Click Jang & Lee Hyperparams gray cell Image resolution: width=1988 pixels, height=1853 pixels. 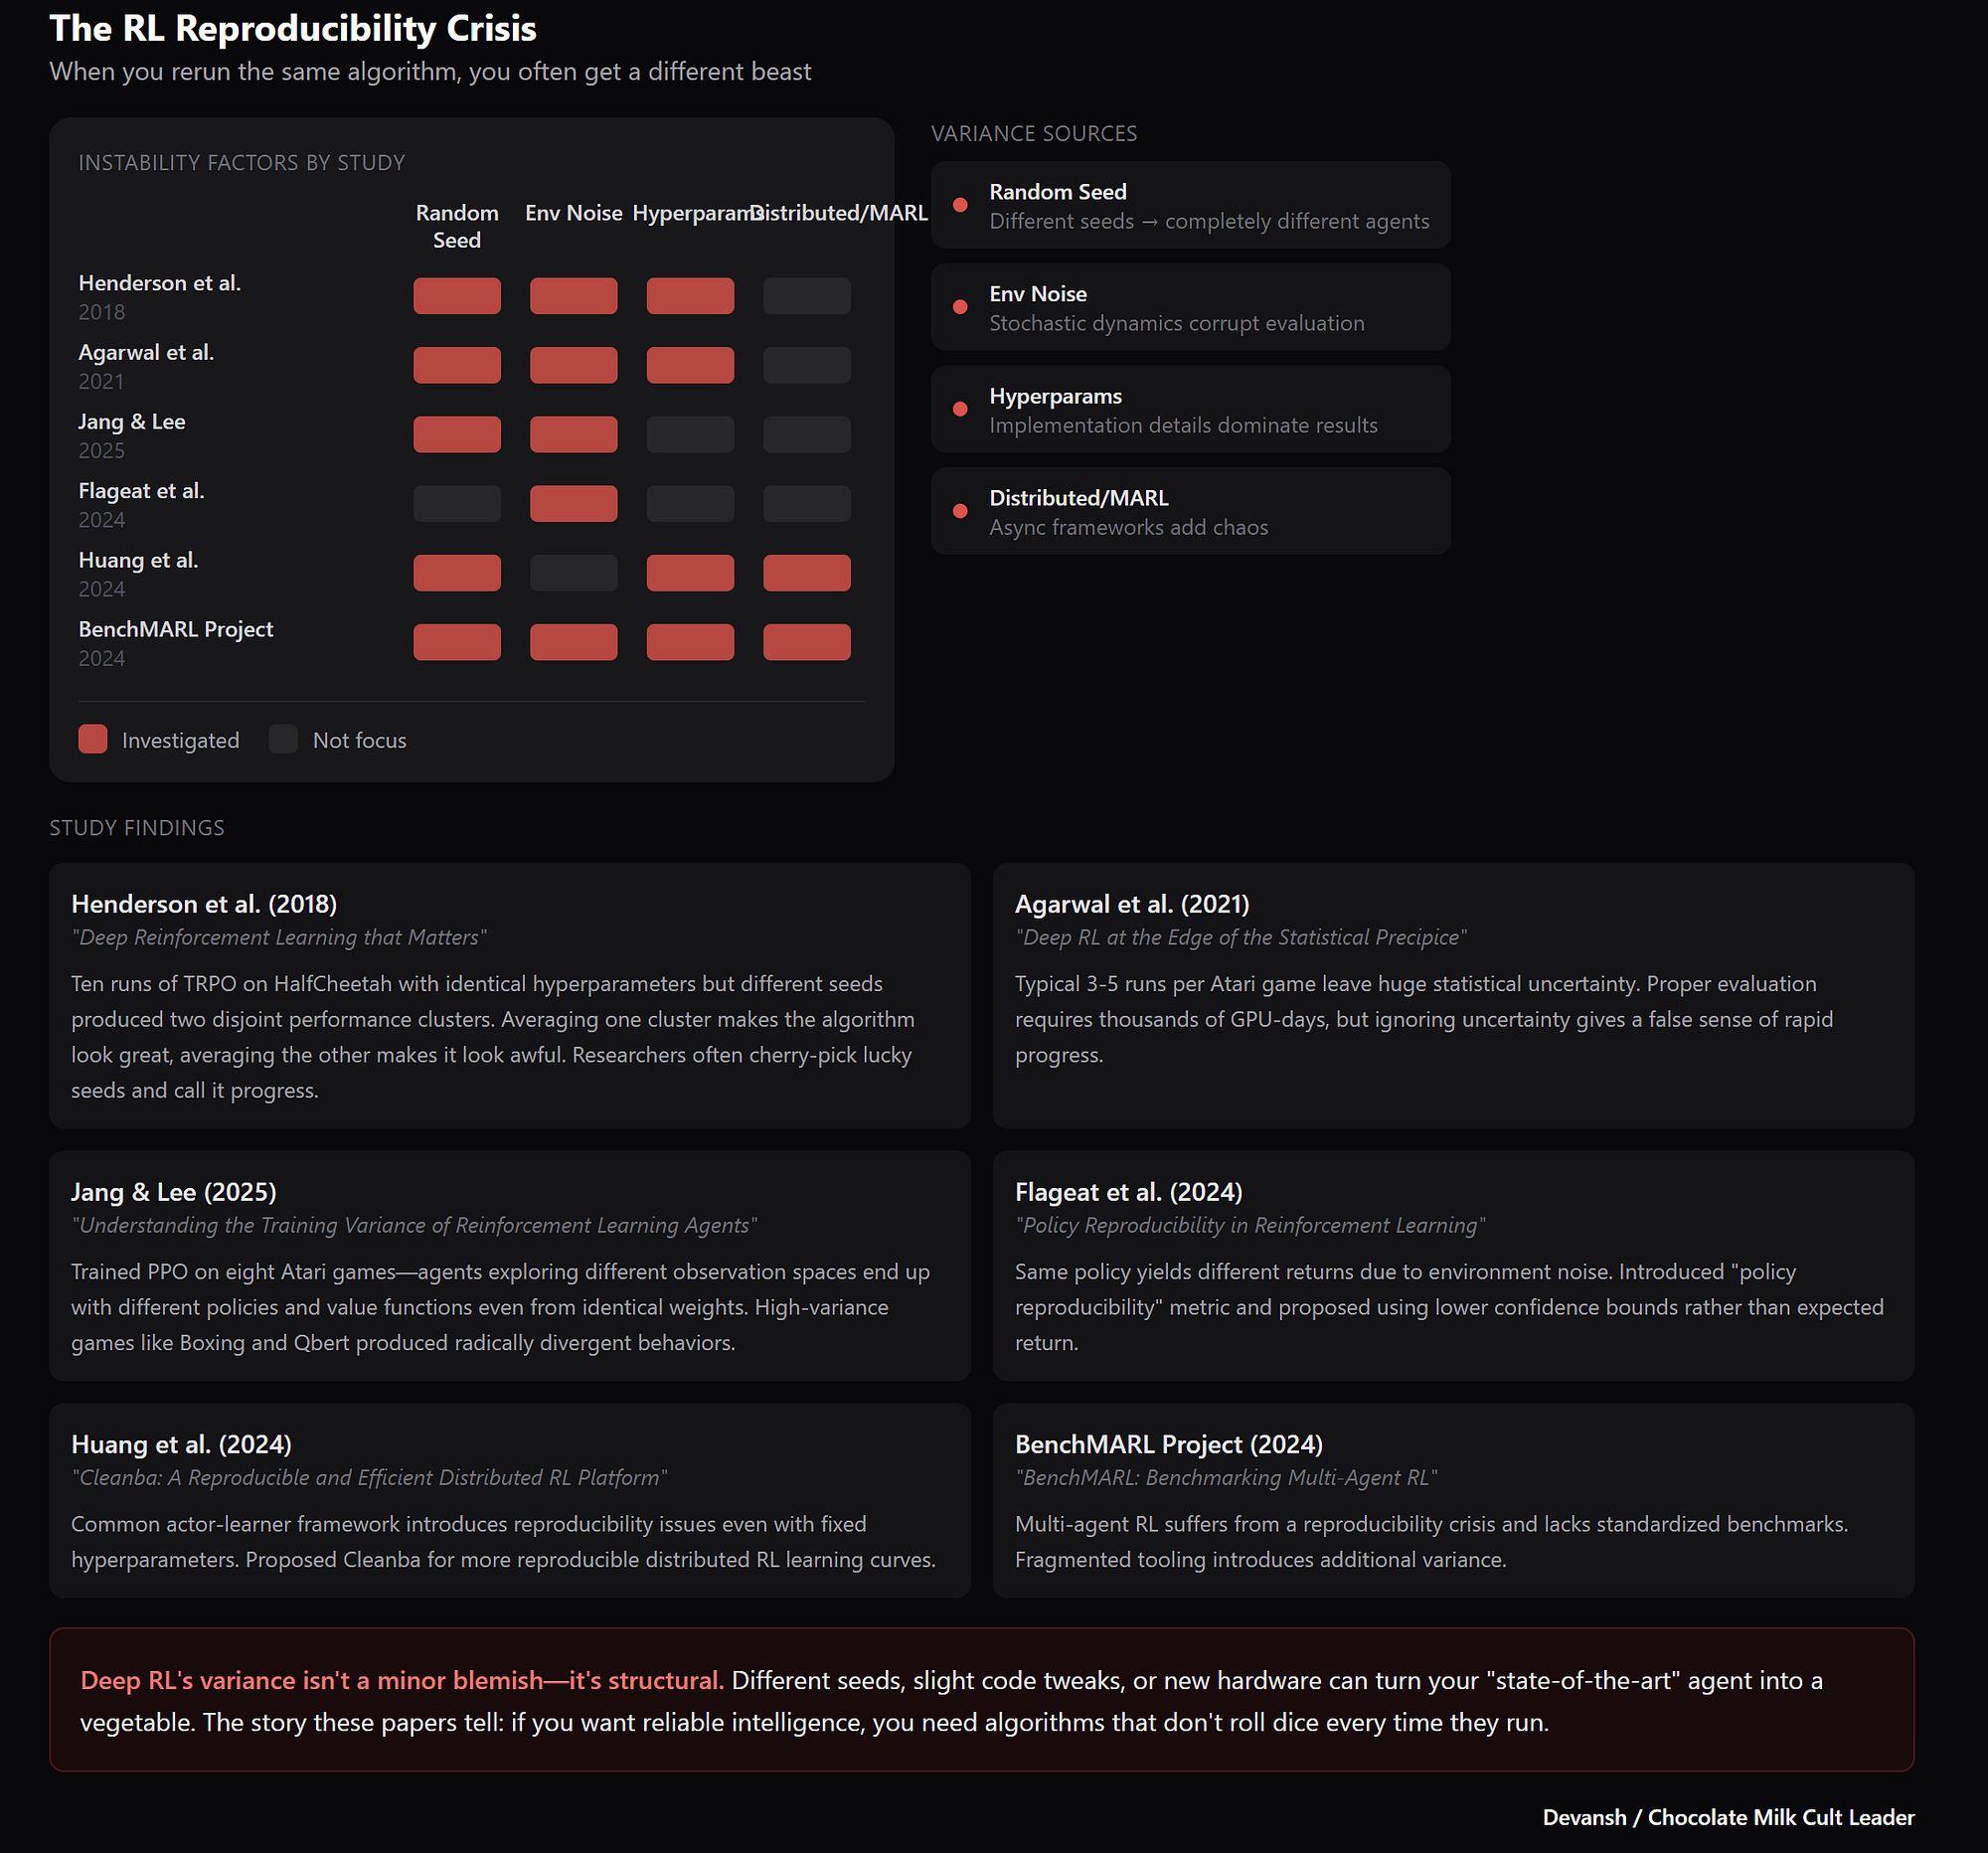(690, 435)
